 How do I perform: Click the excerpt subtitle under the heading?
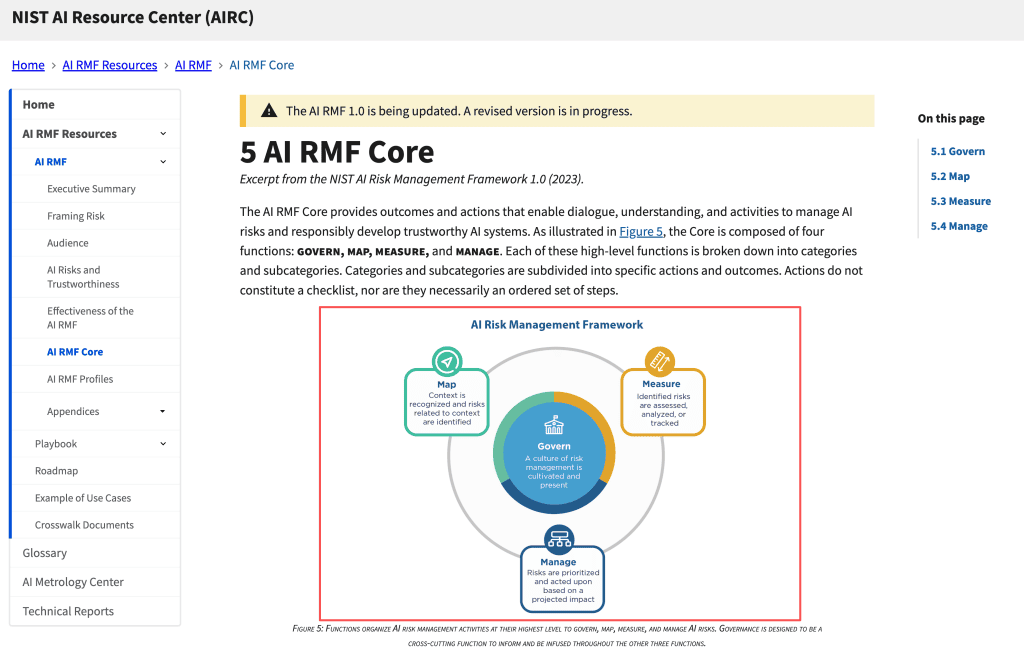coord(411,180)
